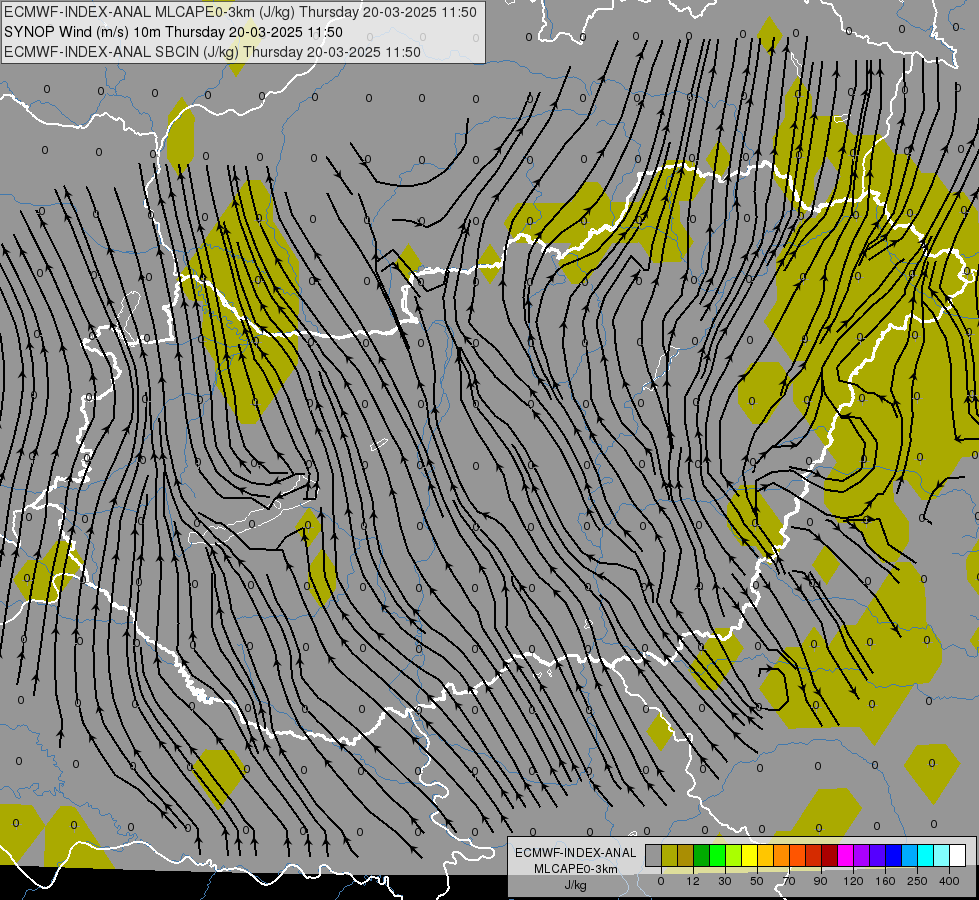Click the legend scale value 120
Viewport: 979px width, 900px height.
click(853, 881)
